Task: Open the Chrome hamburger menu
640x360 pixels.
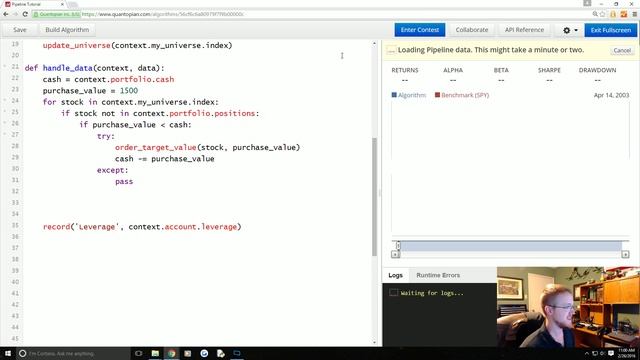Action: (635, 14)
